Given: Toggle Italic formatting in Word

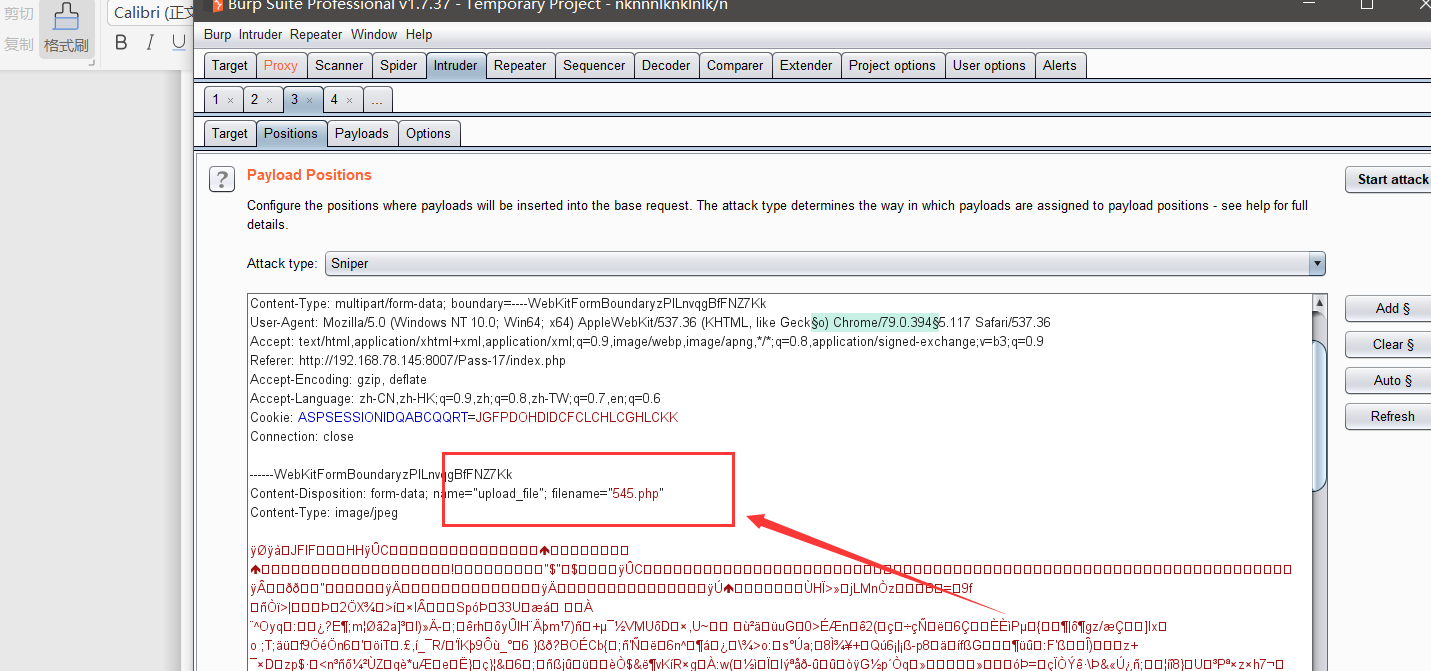Looking at the screenshot, I should pos(150,42).
